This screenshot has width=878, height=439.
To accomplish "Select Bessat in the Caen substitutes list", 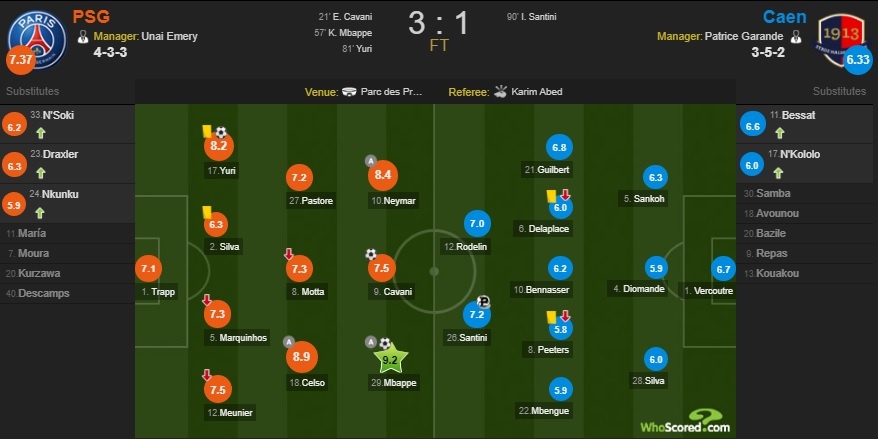I will coord(798,116).
